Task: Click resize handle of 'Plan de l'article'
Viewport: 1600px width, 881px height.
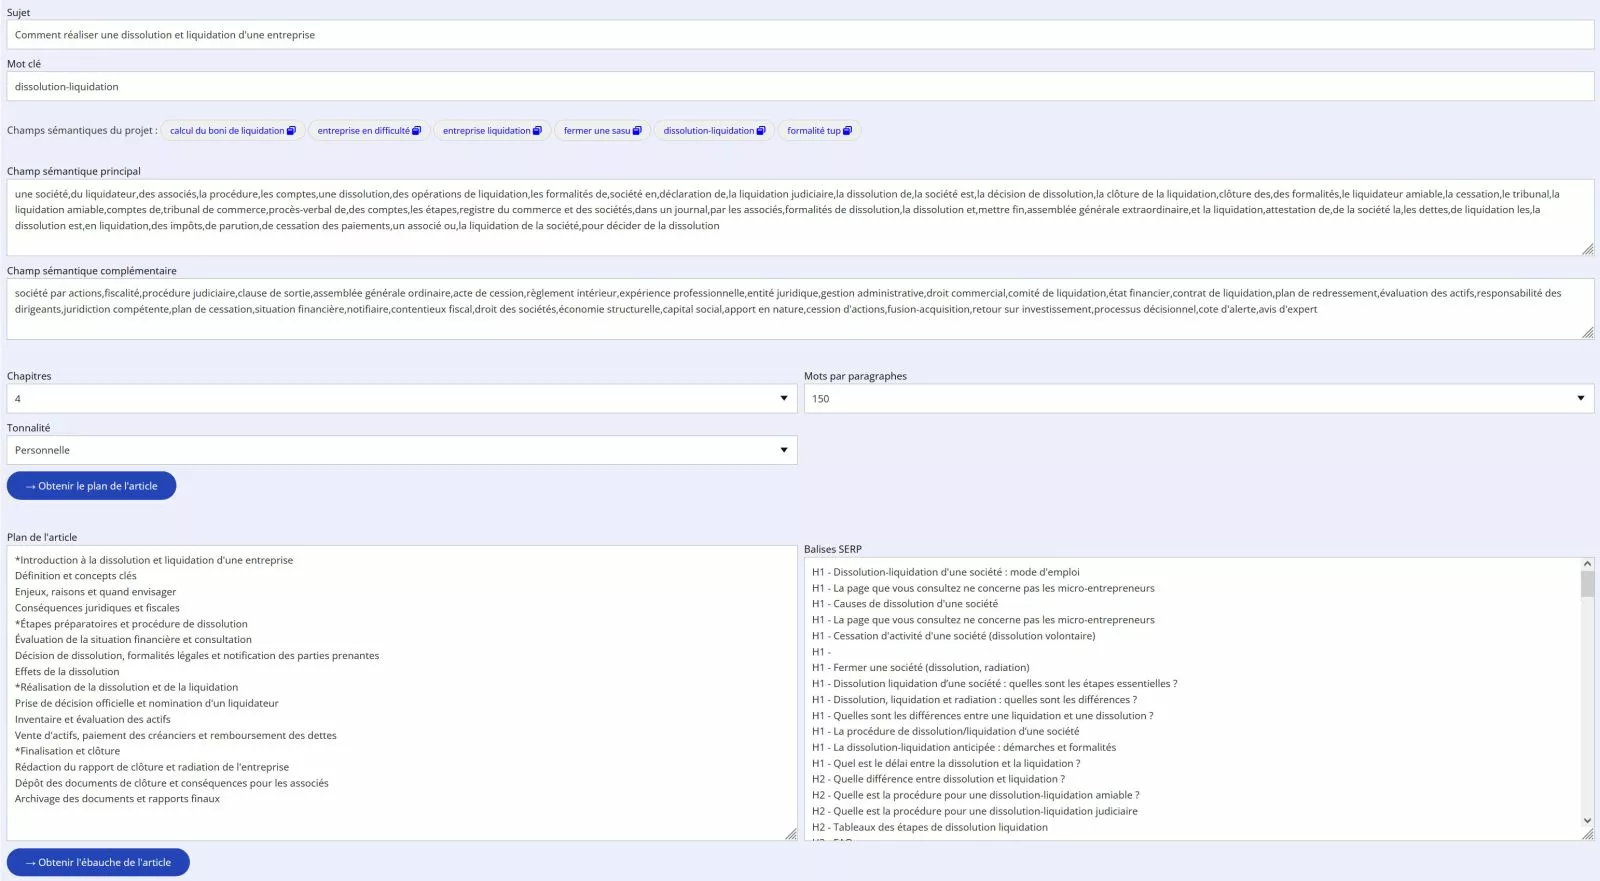Action: point(791,834)
